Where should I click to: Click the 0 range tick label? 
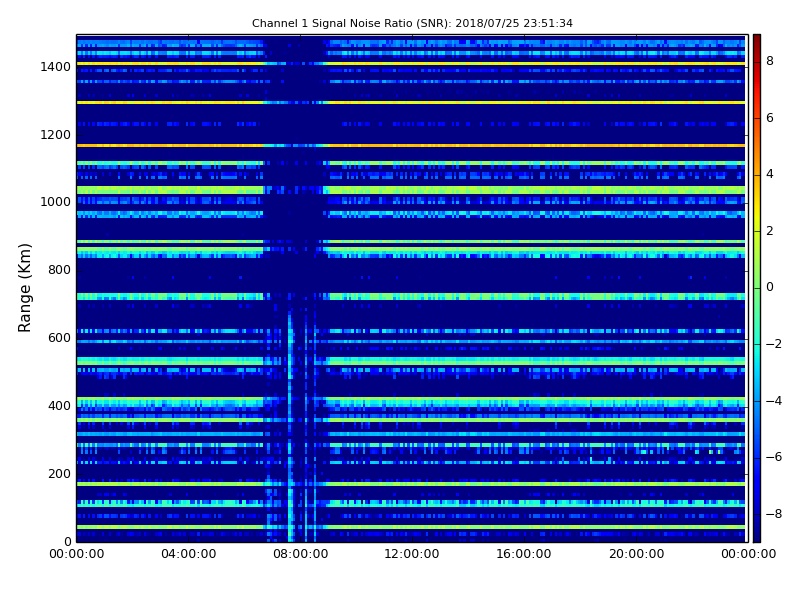pyautogui.click(x=67, y=541)
